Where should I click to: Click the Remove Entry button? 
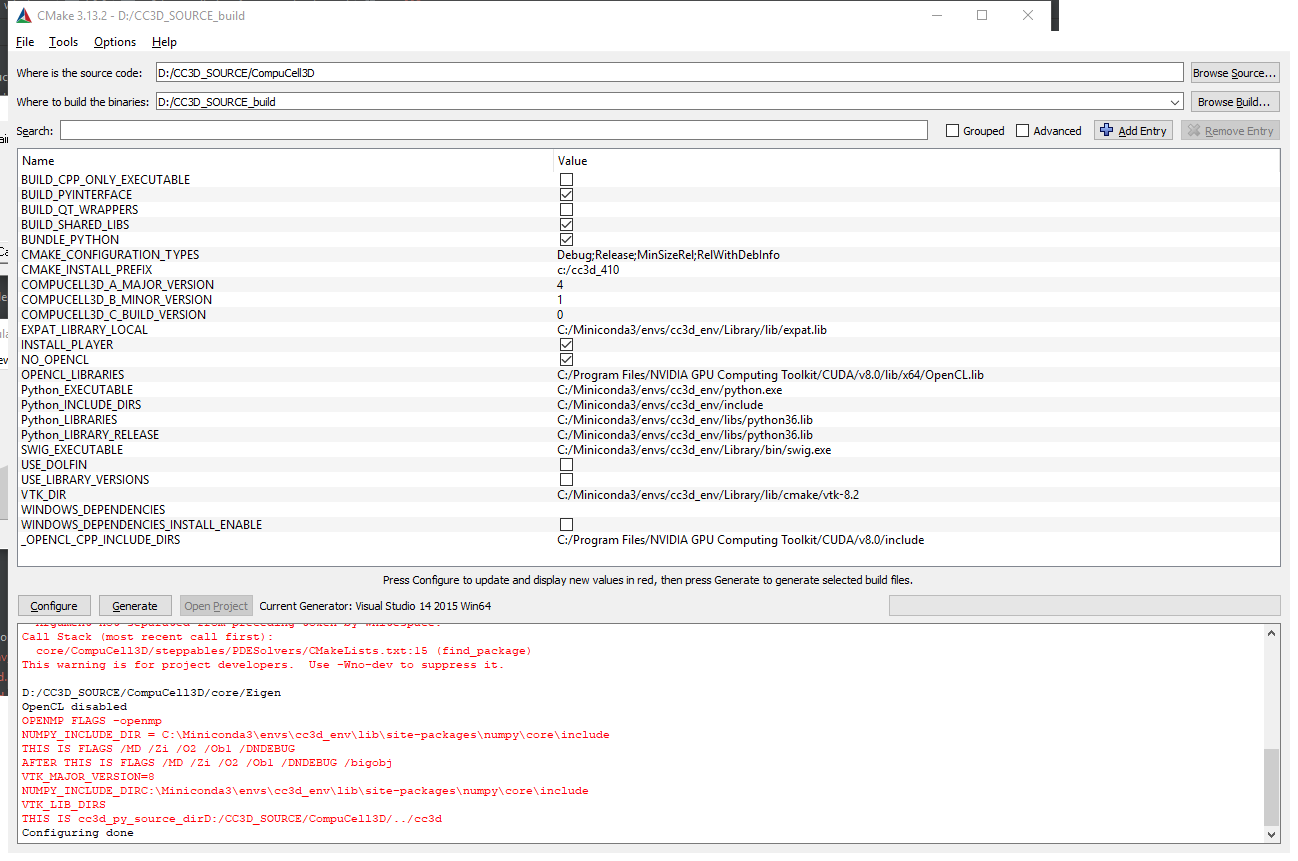tap(1230, 131)
